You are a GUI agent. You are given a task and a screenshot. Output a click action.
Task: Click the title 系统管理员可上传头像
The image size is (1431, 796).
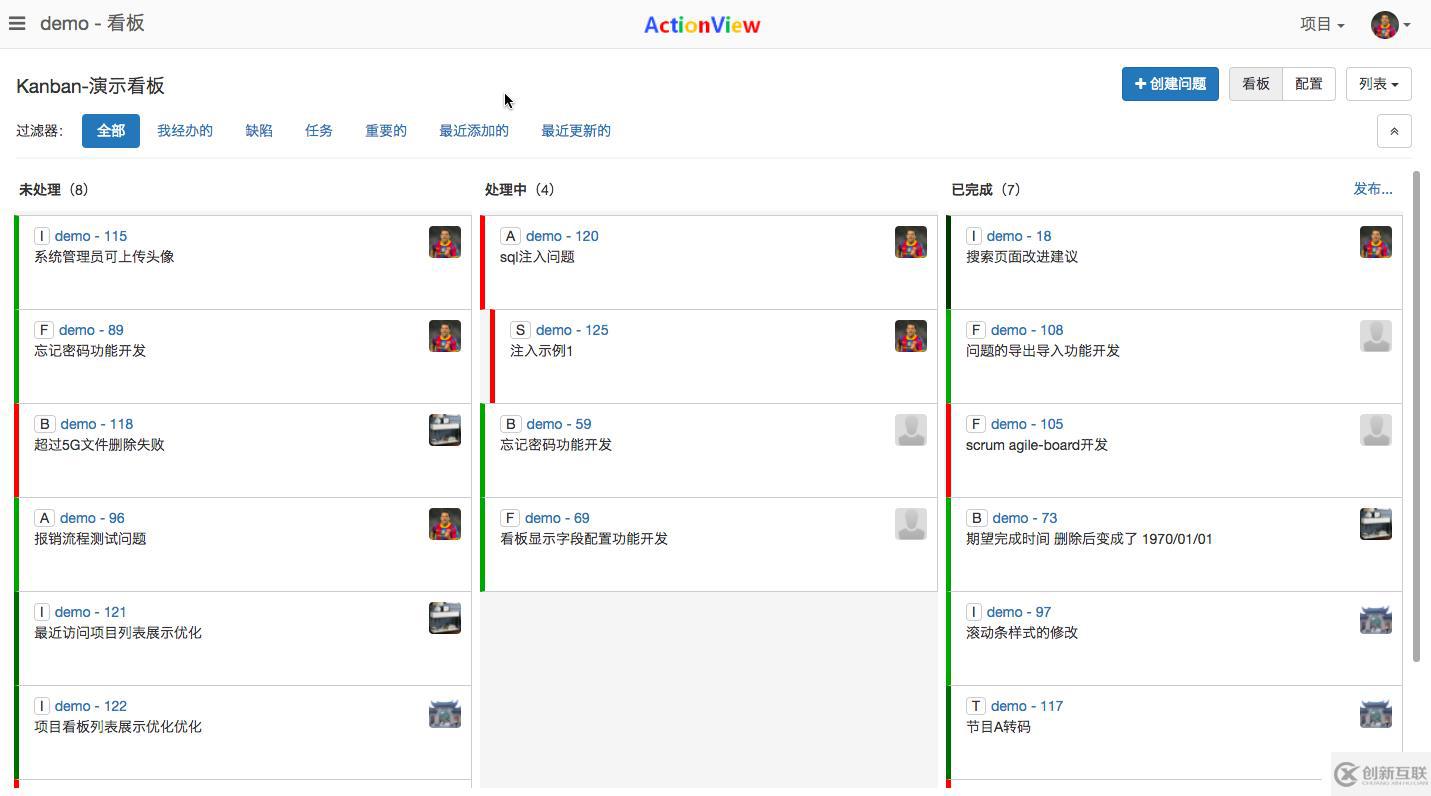[x=104, y=257]
